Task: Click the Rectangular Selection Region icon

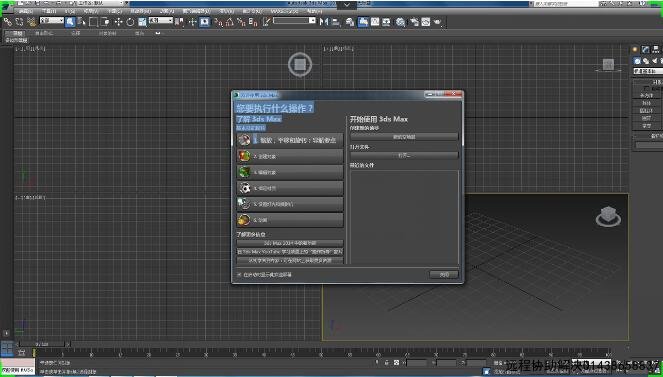Action: 93,22
